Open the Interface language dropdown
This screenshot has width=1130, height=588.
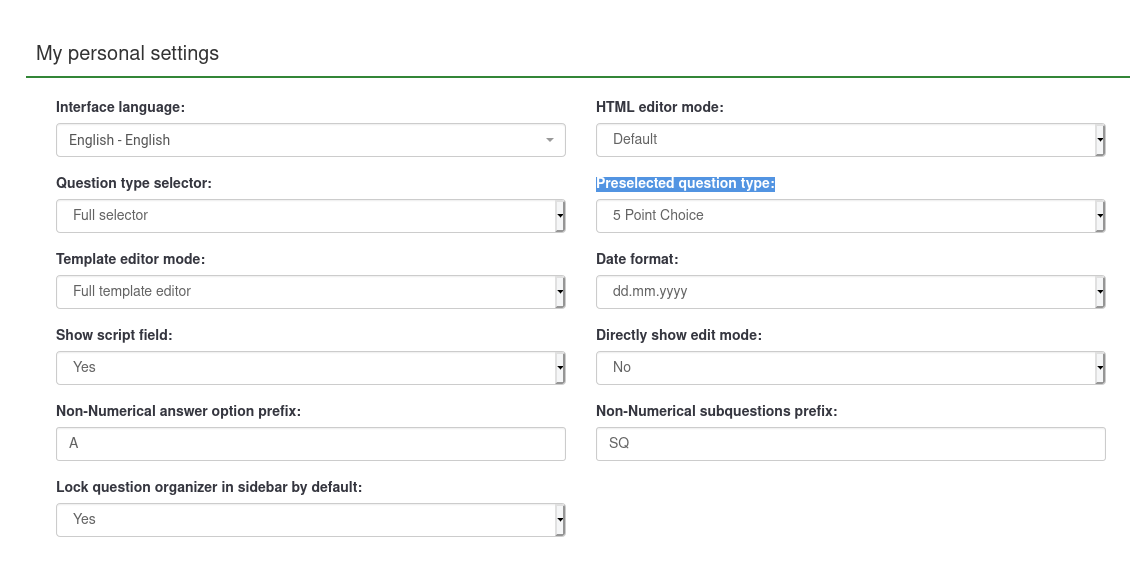coord(310,140)
